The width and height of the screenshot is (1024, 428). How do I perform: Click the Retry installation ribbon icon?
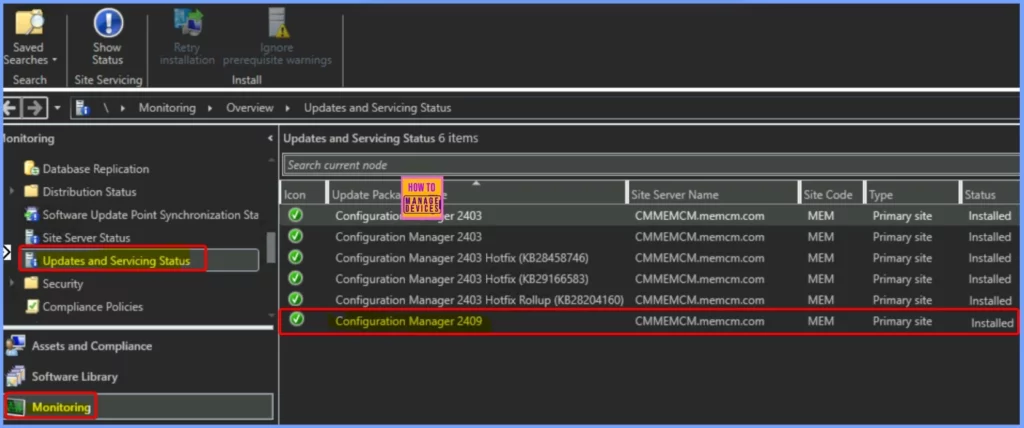(187, 23)
